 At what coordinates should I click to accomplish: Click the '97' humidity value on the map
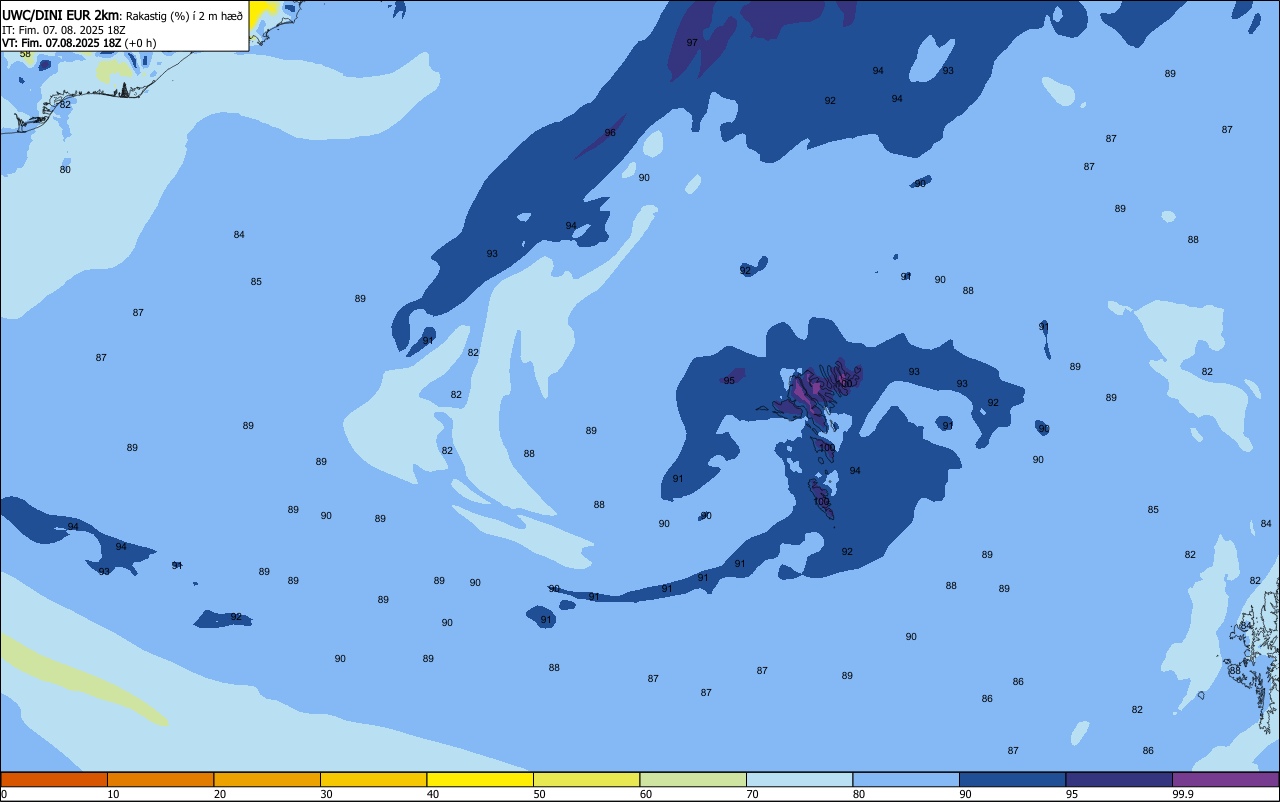point(692,43)
